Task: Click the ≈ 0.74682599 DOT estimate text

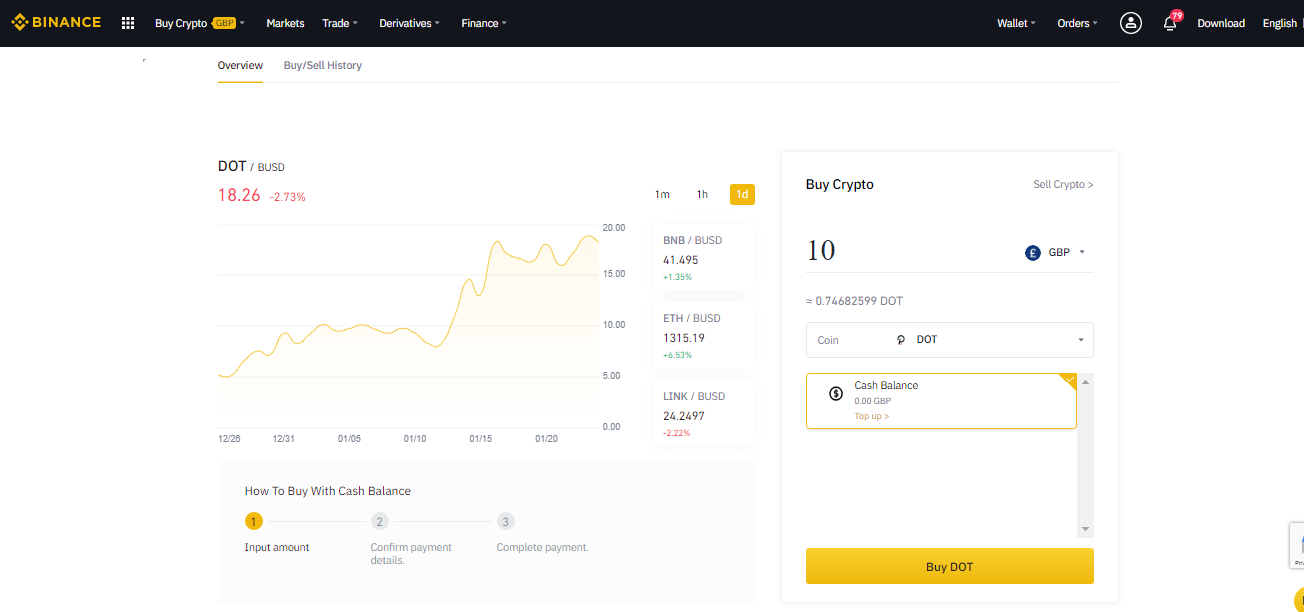Action: pyautogui.click(x=855, y=301)
